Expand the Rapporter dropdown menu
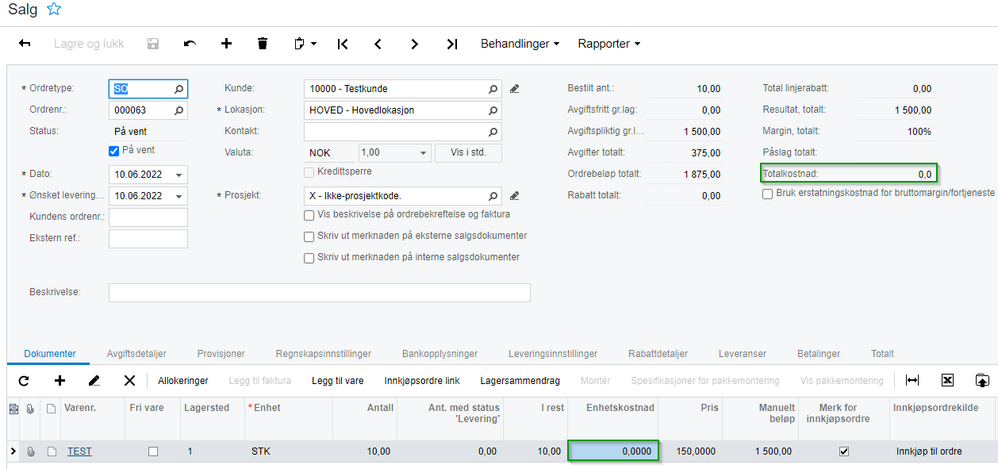The width and height of the screenshot is (998, 469). (x=609, y=44)
